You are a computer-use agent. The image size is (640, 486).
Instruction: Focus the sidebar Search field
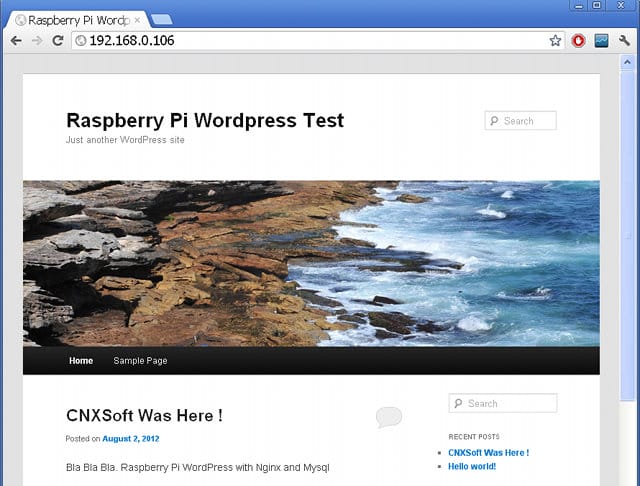pyautogui.click(x=502, y=403)
